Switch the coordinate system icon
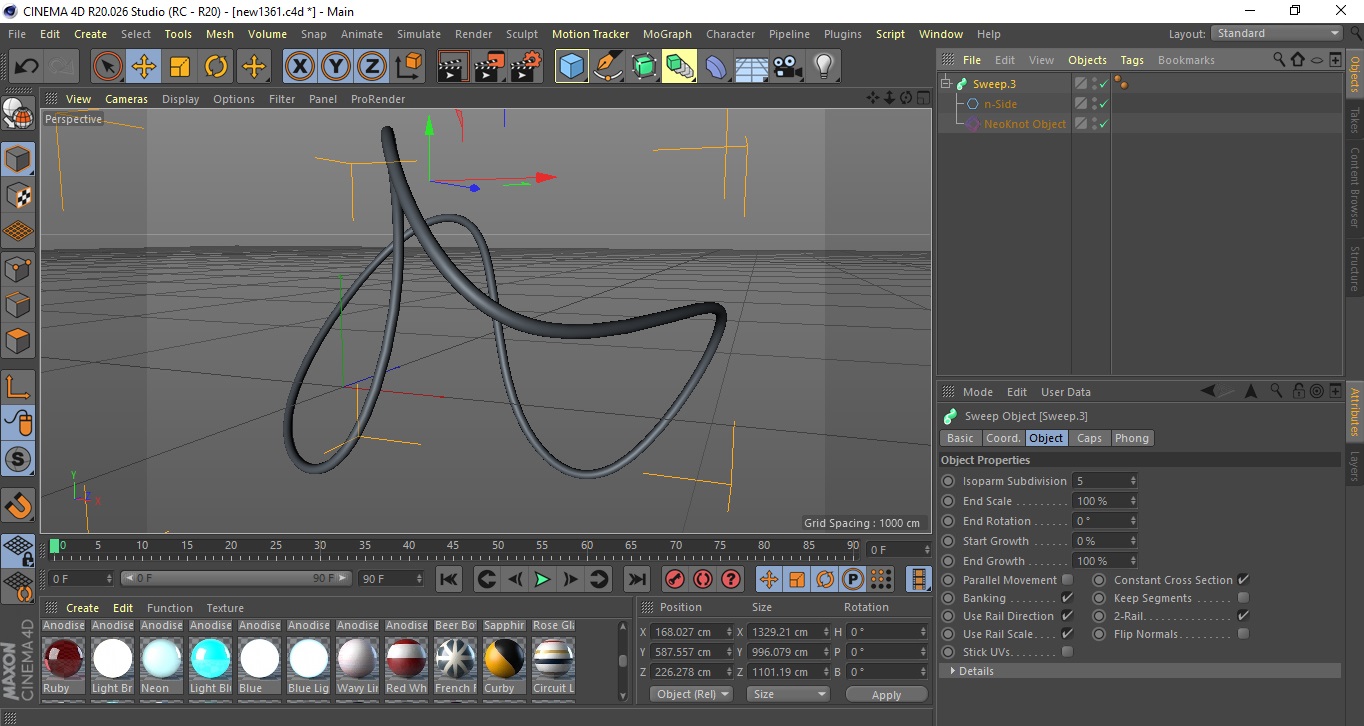1364x726 pixels. tap(408, 67)
